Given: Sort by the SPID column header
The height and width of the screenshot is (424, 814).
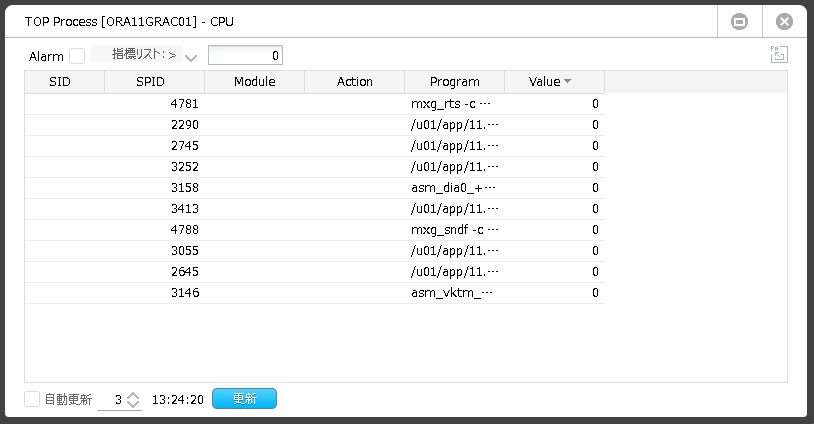Looking at the screenshot, I should coord(154,82).
